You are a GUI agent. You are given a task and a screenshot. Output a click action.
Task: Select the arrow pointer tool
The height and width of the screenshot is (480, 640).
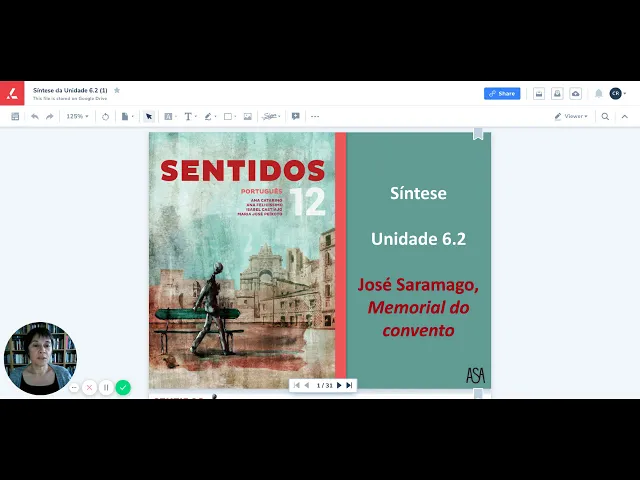point(149,117)
